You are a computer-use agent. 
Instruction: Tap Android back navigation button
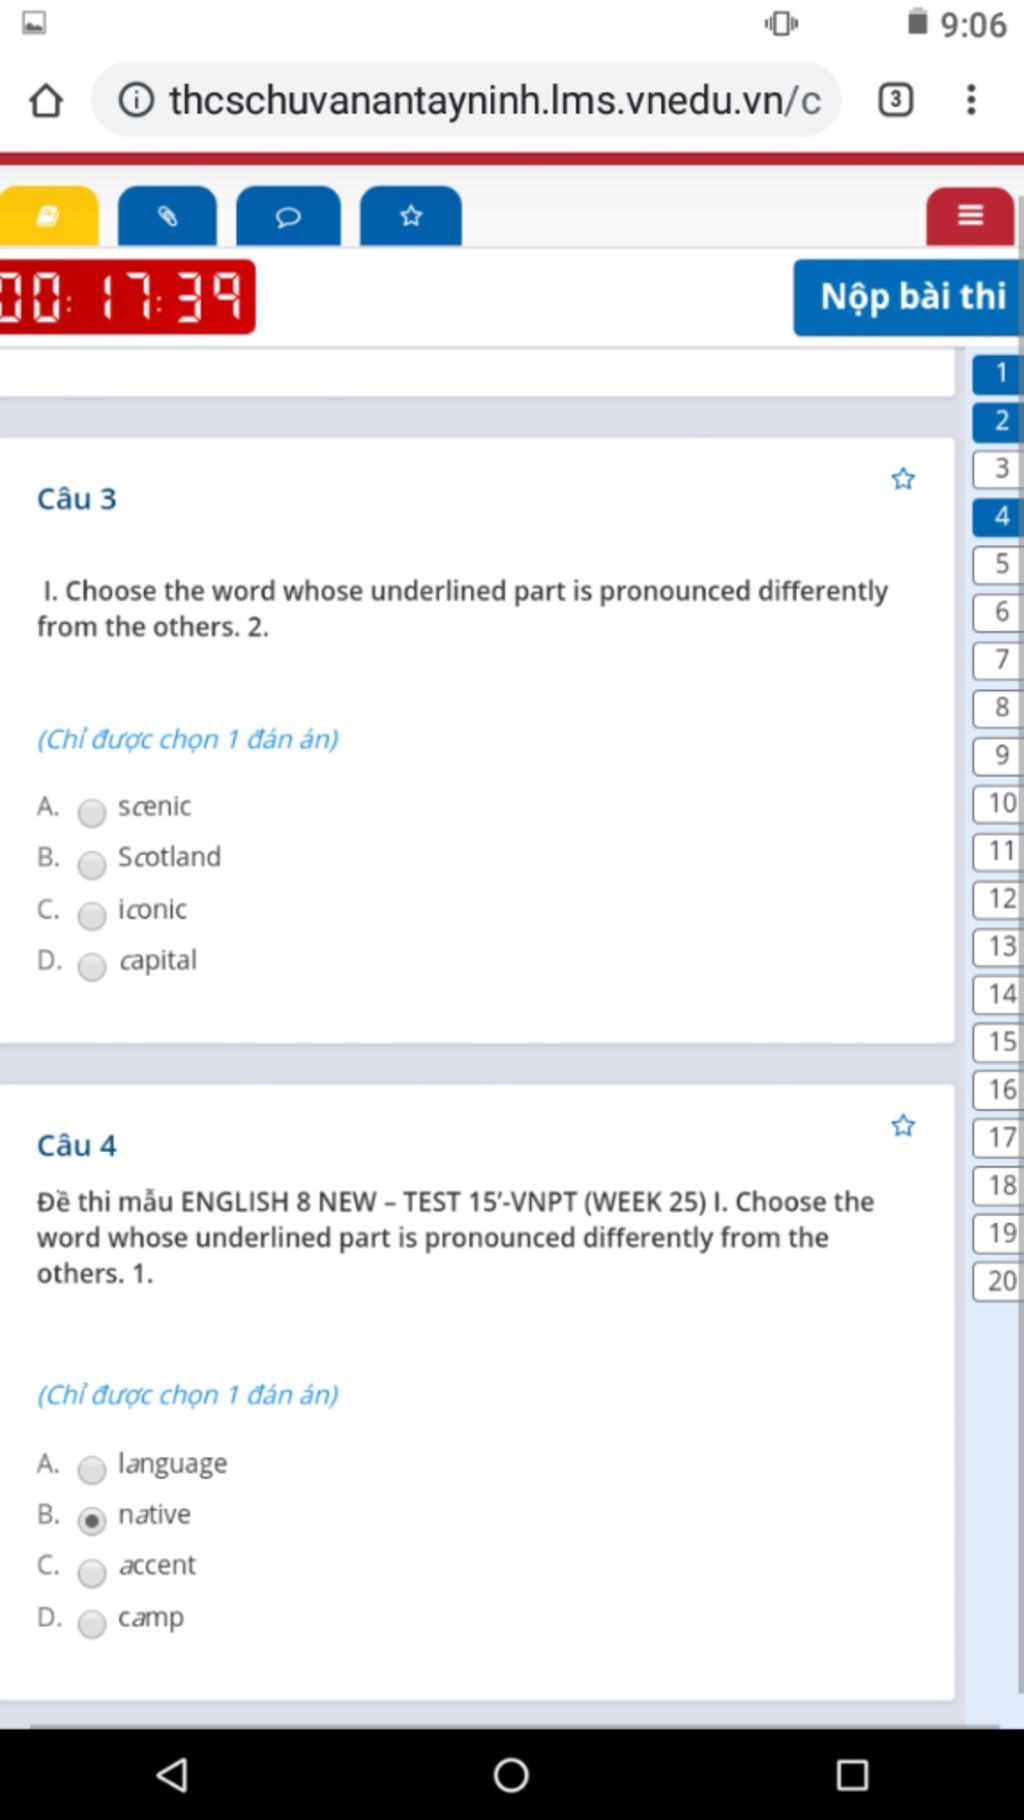[172, 1774]
